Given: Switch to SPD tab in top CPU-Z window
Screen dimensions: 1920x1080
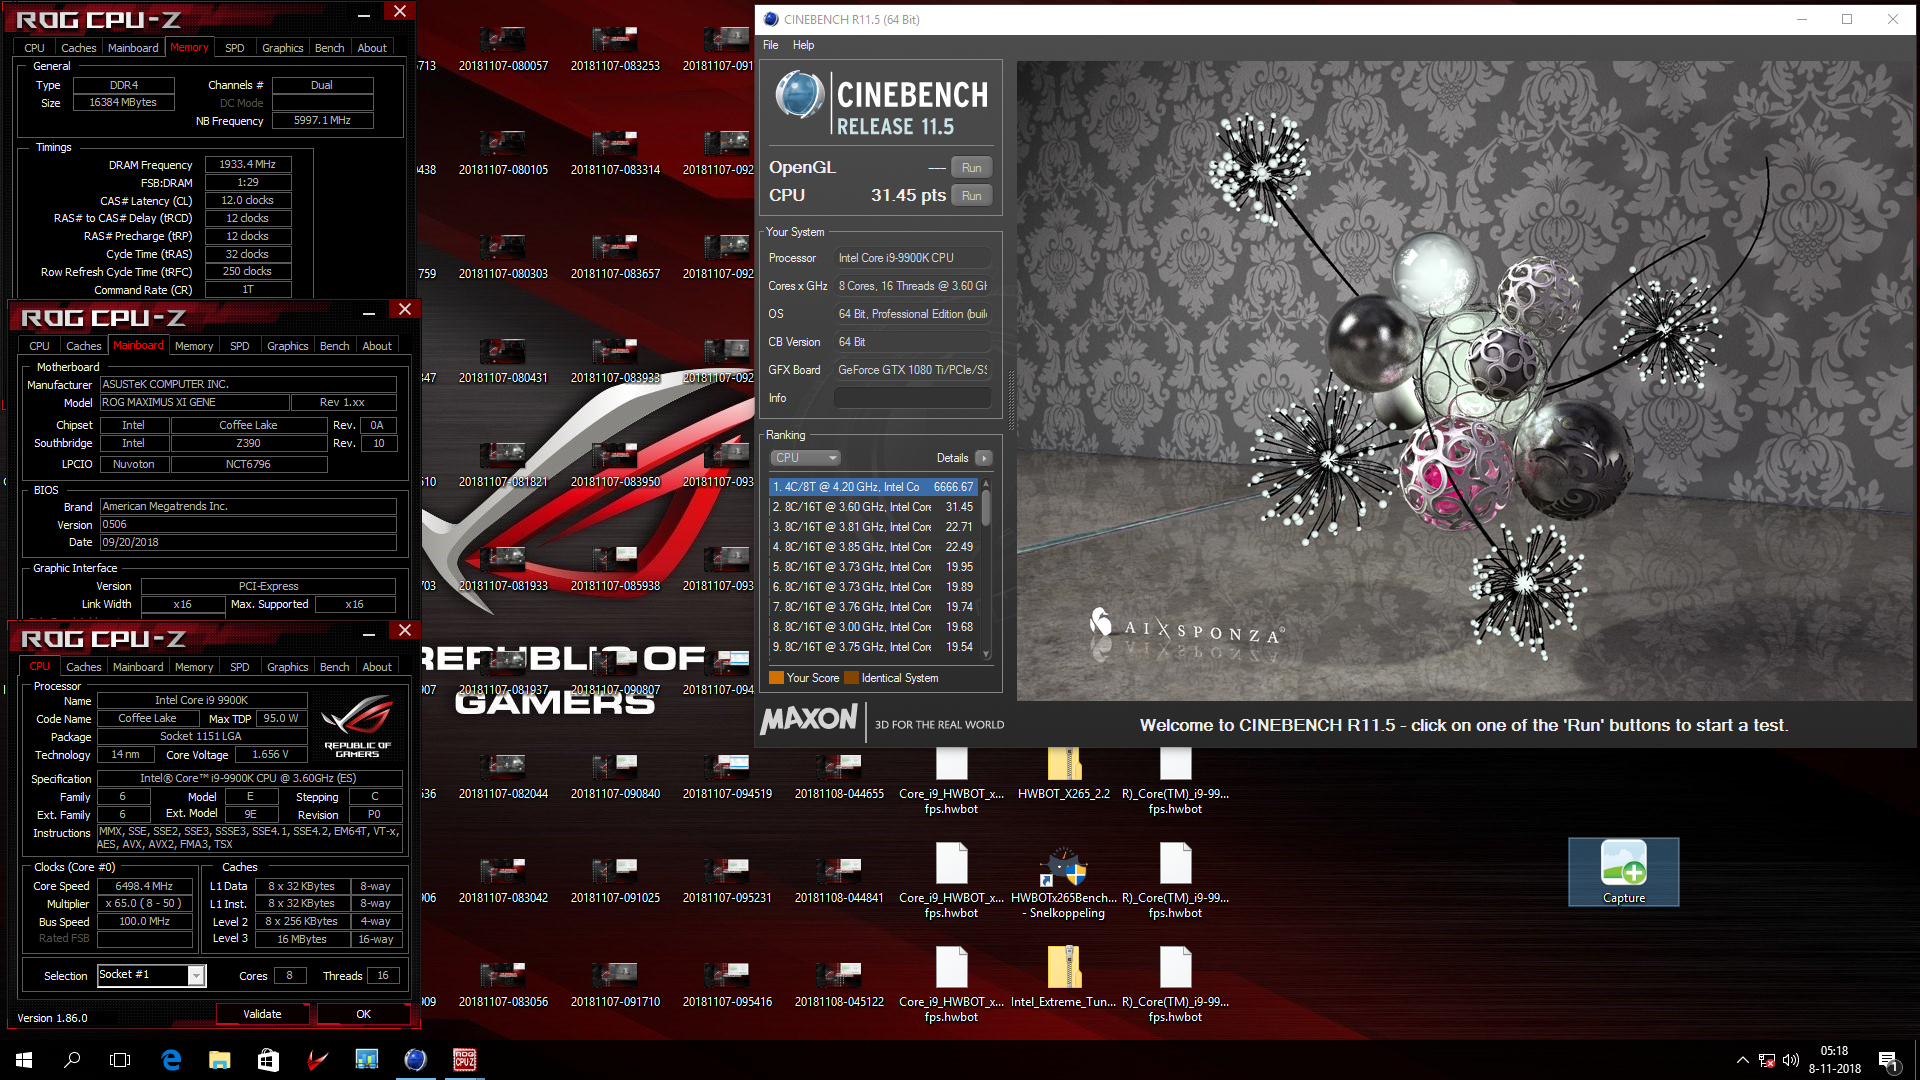Looking at the screenshot, I should pyautogui.click(x=234, y=48).
